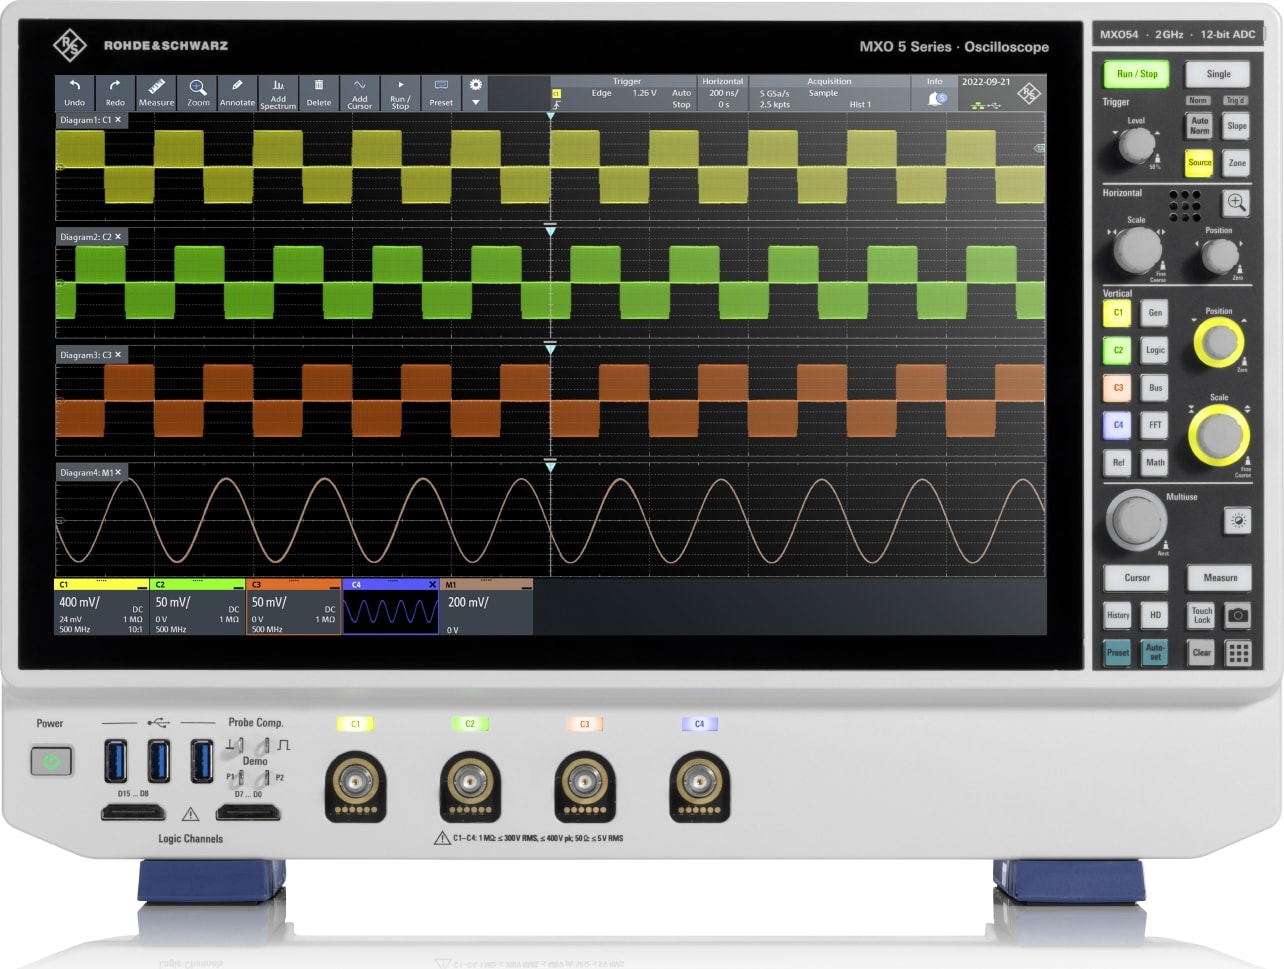Push the display intensity key beside Multiuse
Screen dimensions: 1284x969
(1238, 520)
